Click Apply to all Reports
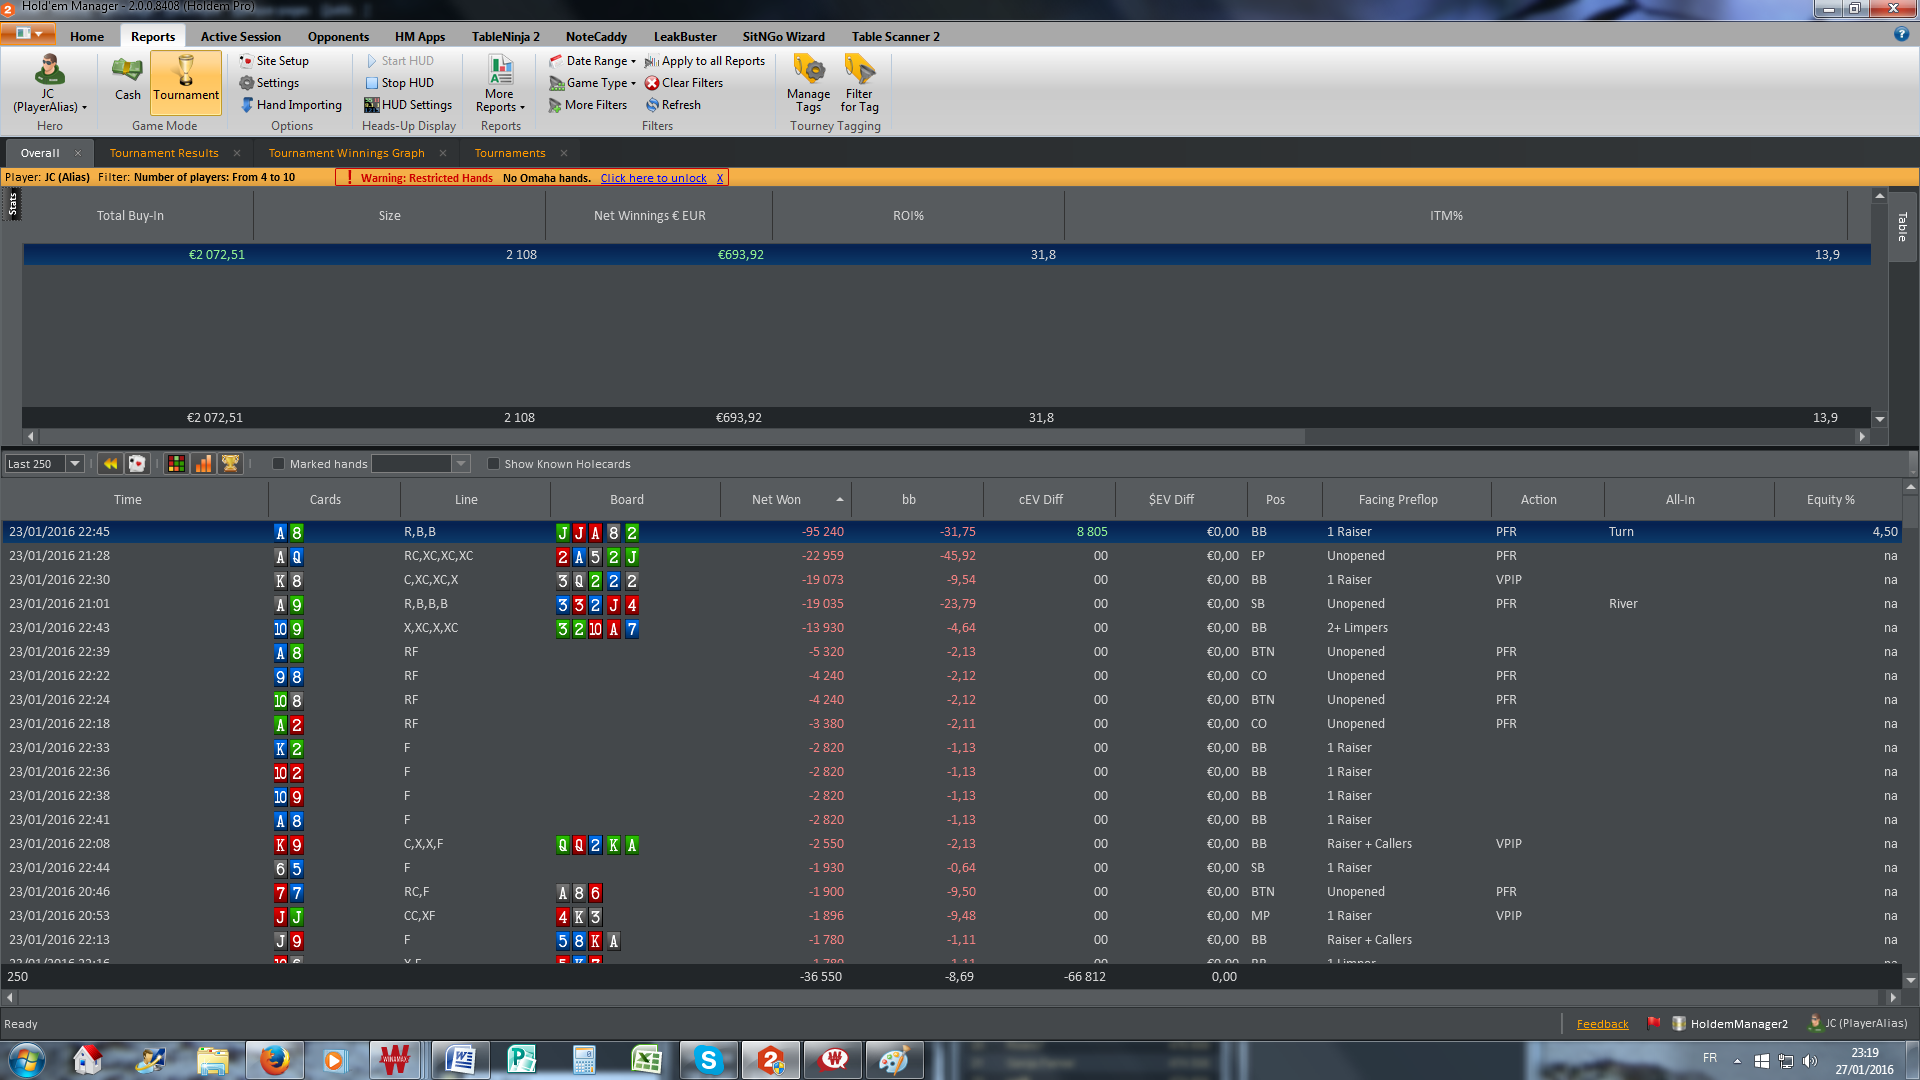 click(x=705, y=61)
